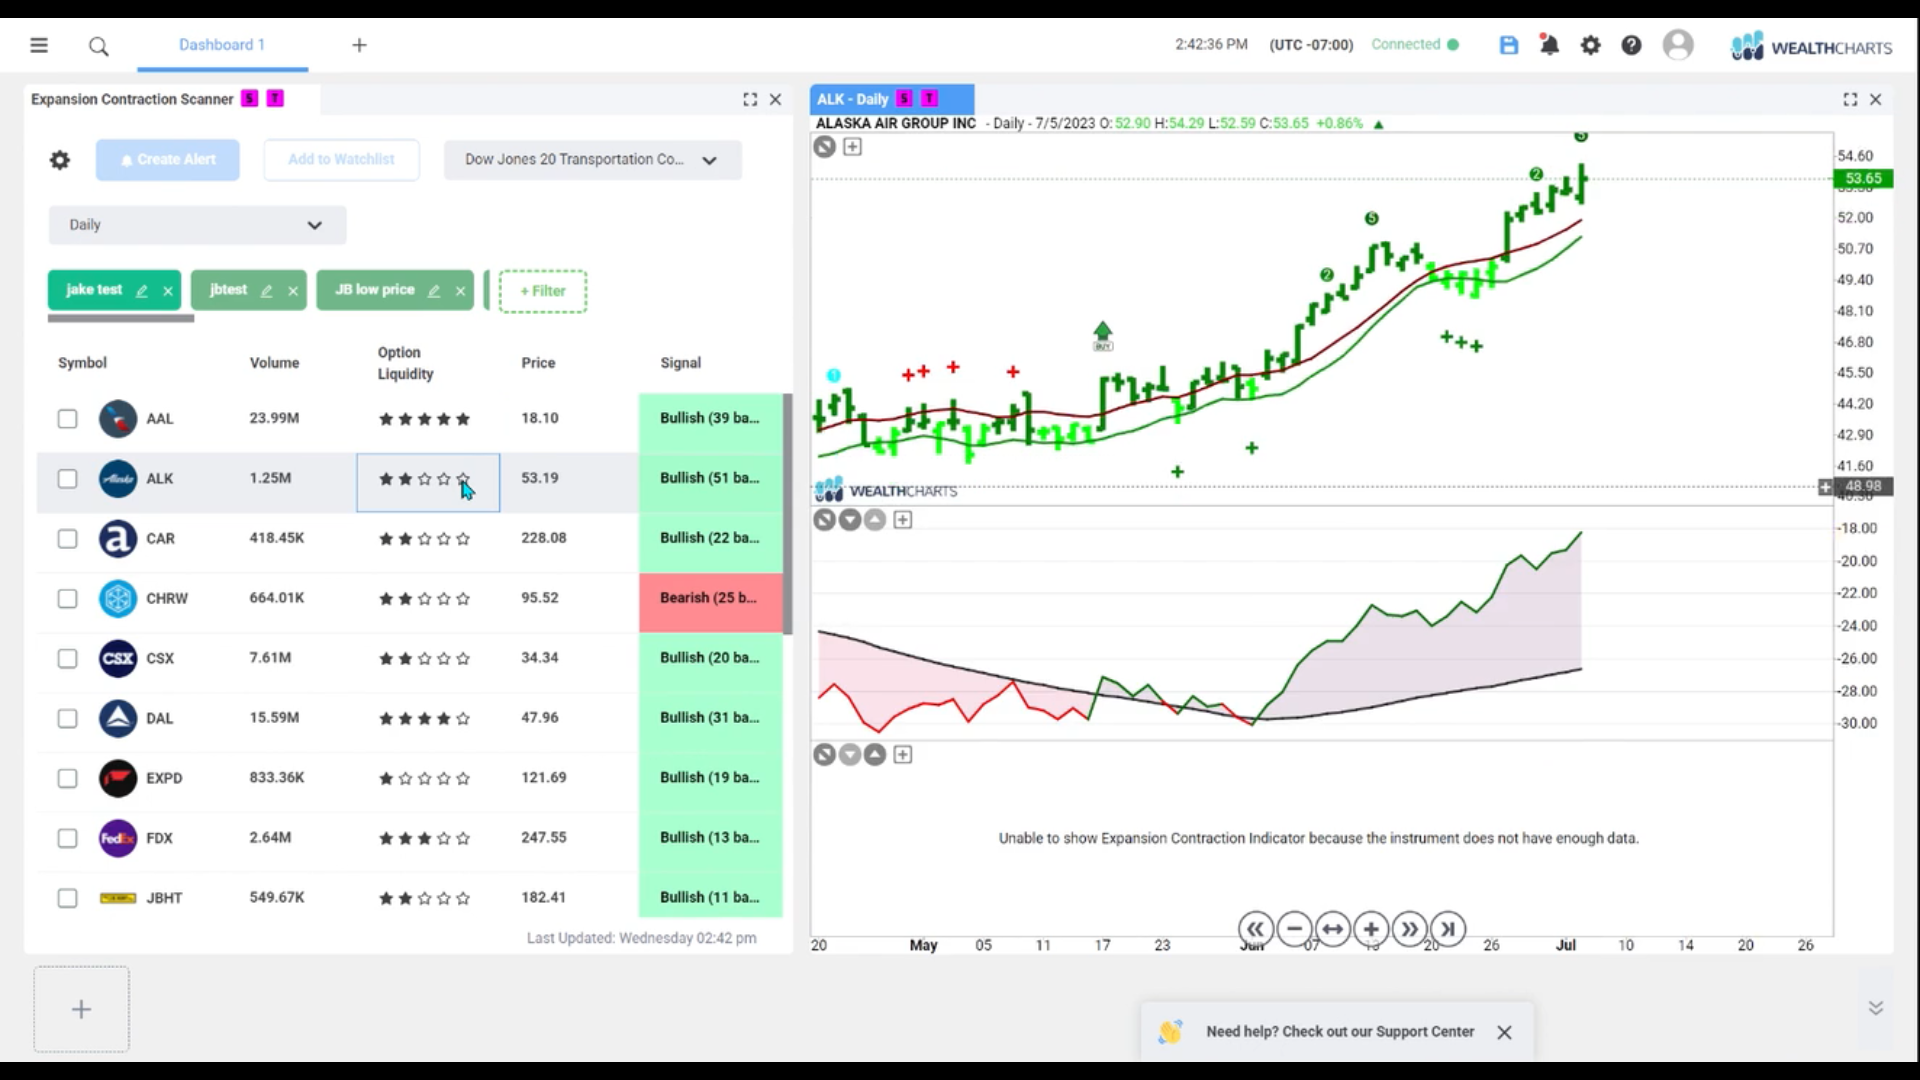
Task: Tick the CAR row checkbox
Action: 67,539
